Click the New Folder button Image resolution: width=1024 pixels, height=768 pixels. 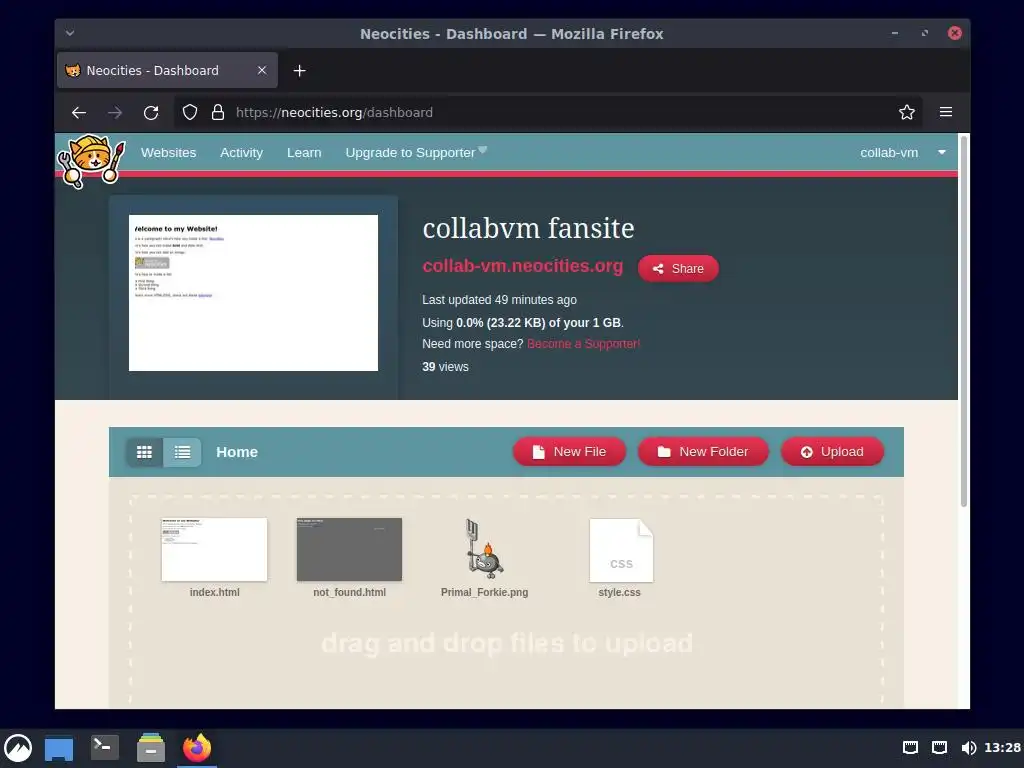pyautogui.click(x=703, y=452)
